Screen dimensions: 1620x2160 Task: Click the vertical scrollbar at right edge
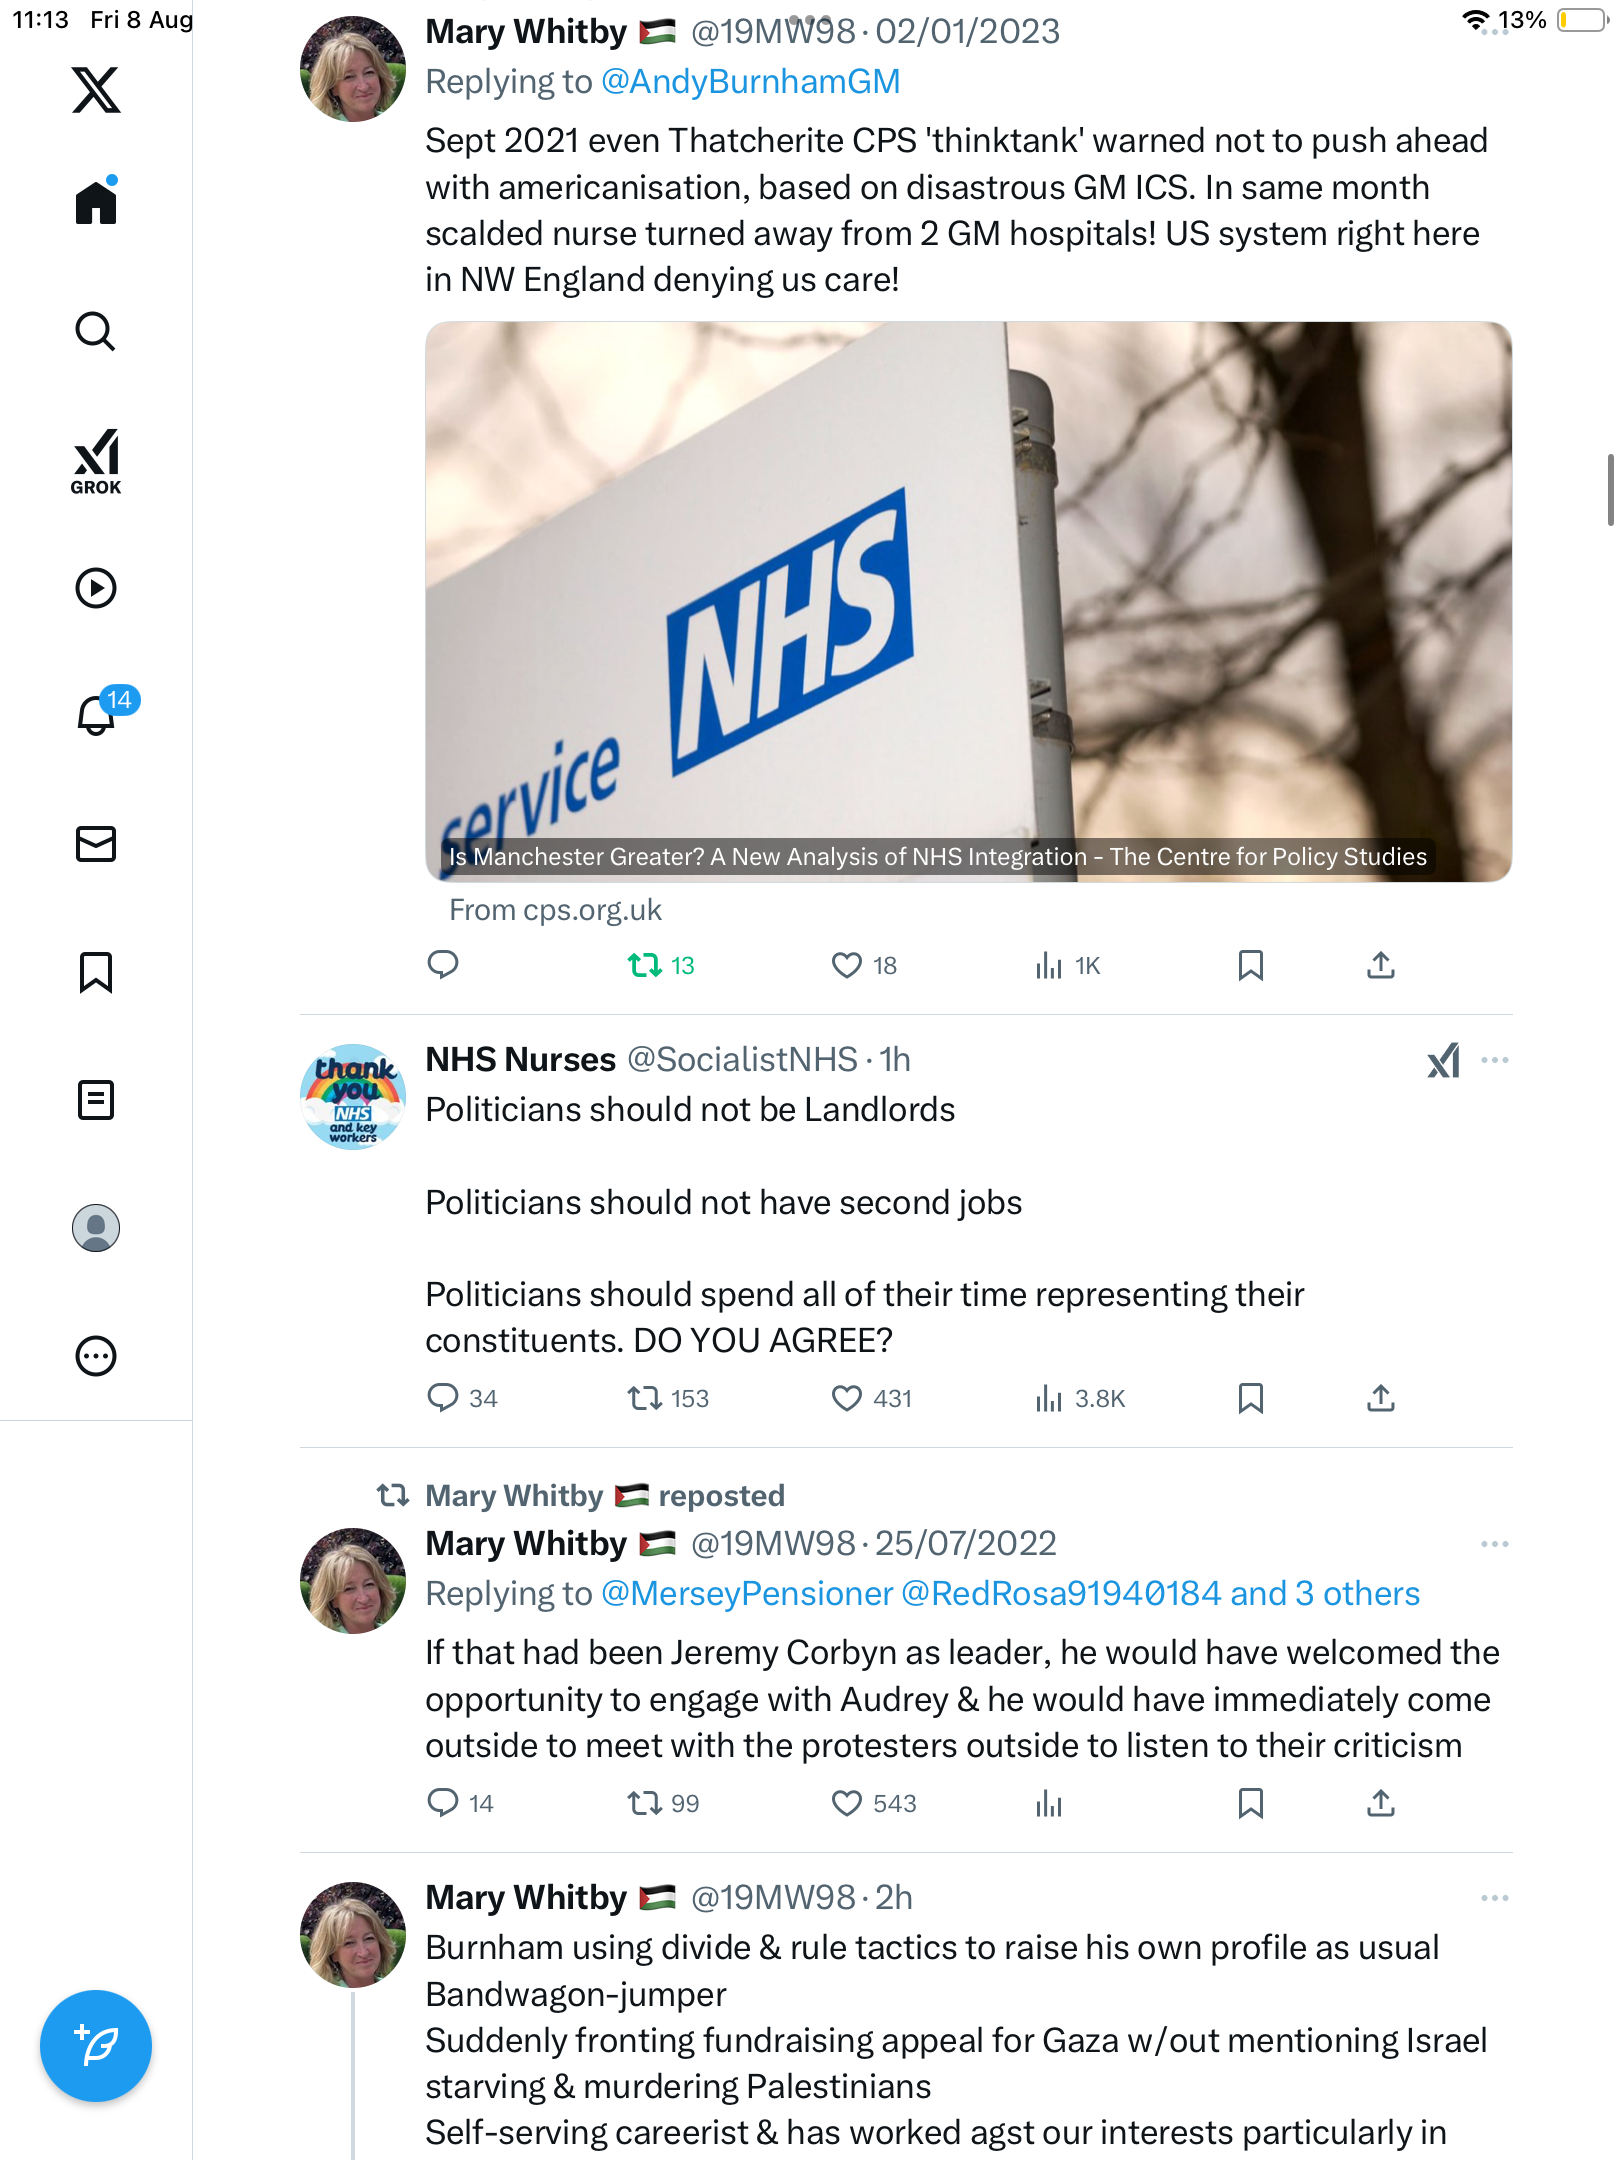click(1610, 490)
